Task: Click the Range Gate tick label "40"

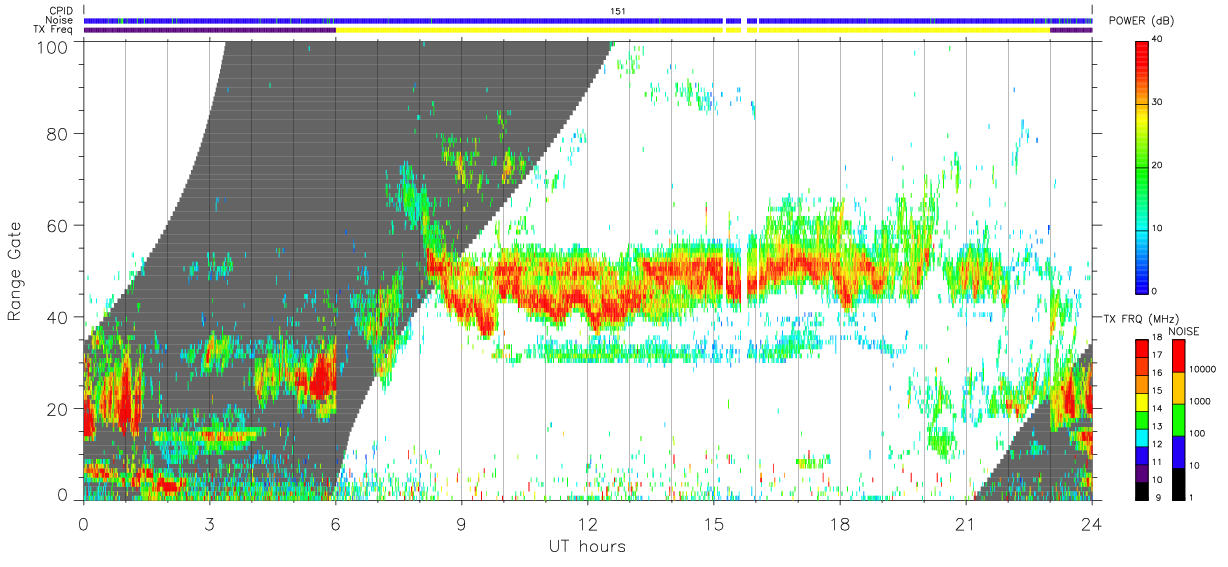Action: pos(57,317)
